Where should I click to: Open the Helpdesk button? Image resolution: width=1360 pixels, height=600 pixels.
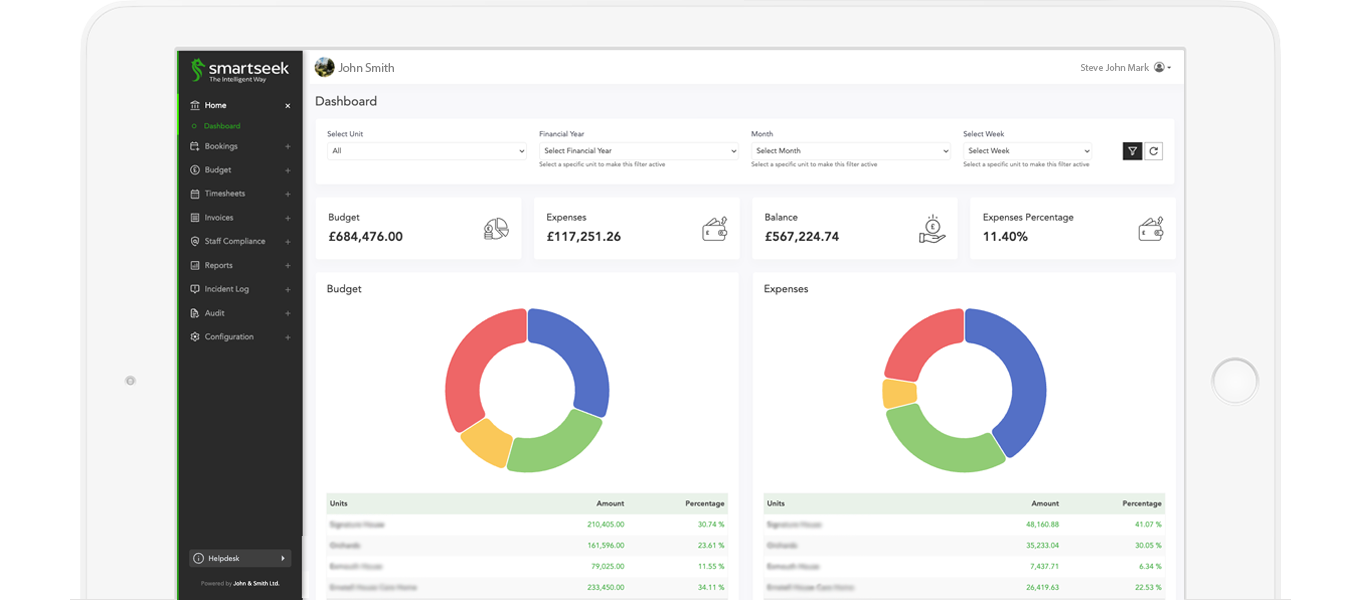240,558
